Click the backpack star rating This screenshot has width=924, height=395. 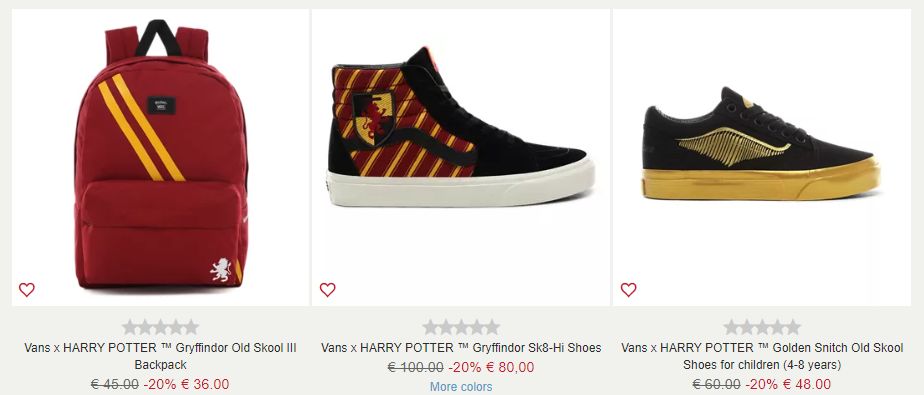pyautogui.click(x=160, y=327)
